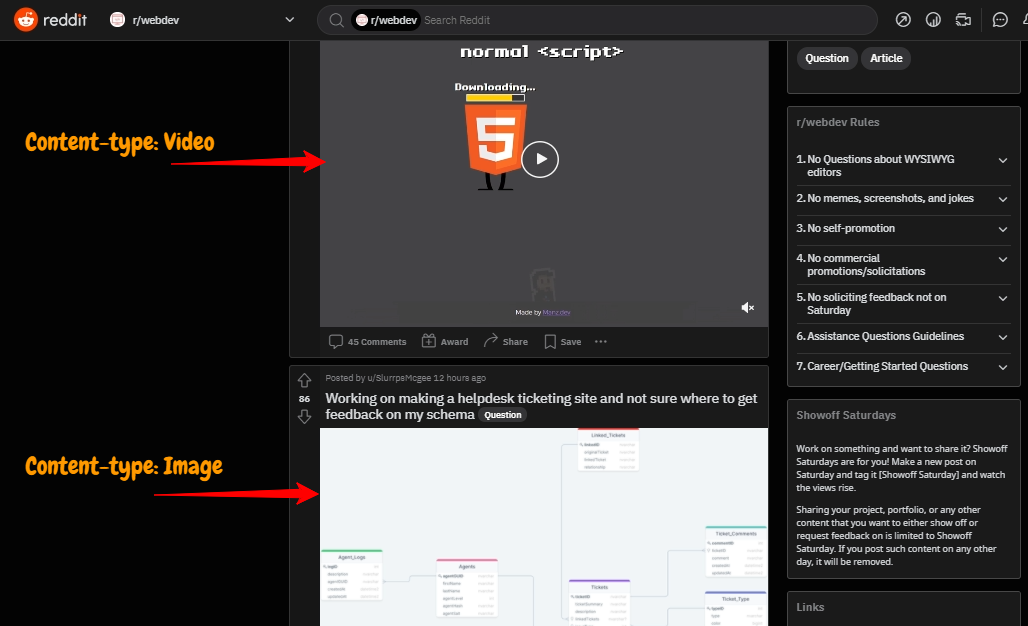Image resolution: width=1028 pixels, height=626 pixels.
Task: Click the Reddit notifications bell
Action: click(1024, 20)
